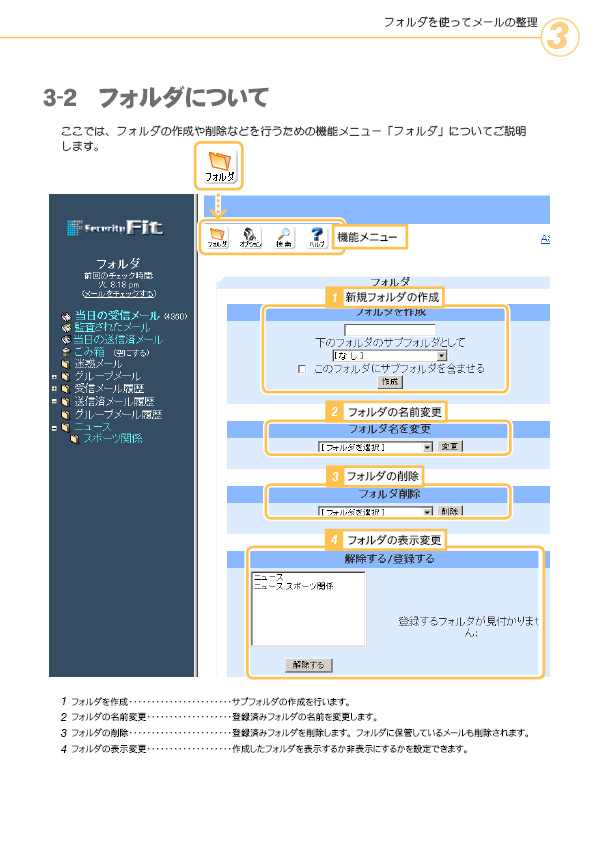Click the メールをチェックする link
Screen dimensions: 595x842
(x=119, y=294)
